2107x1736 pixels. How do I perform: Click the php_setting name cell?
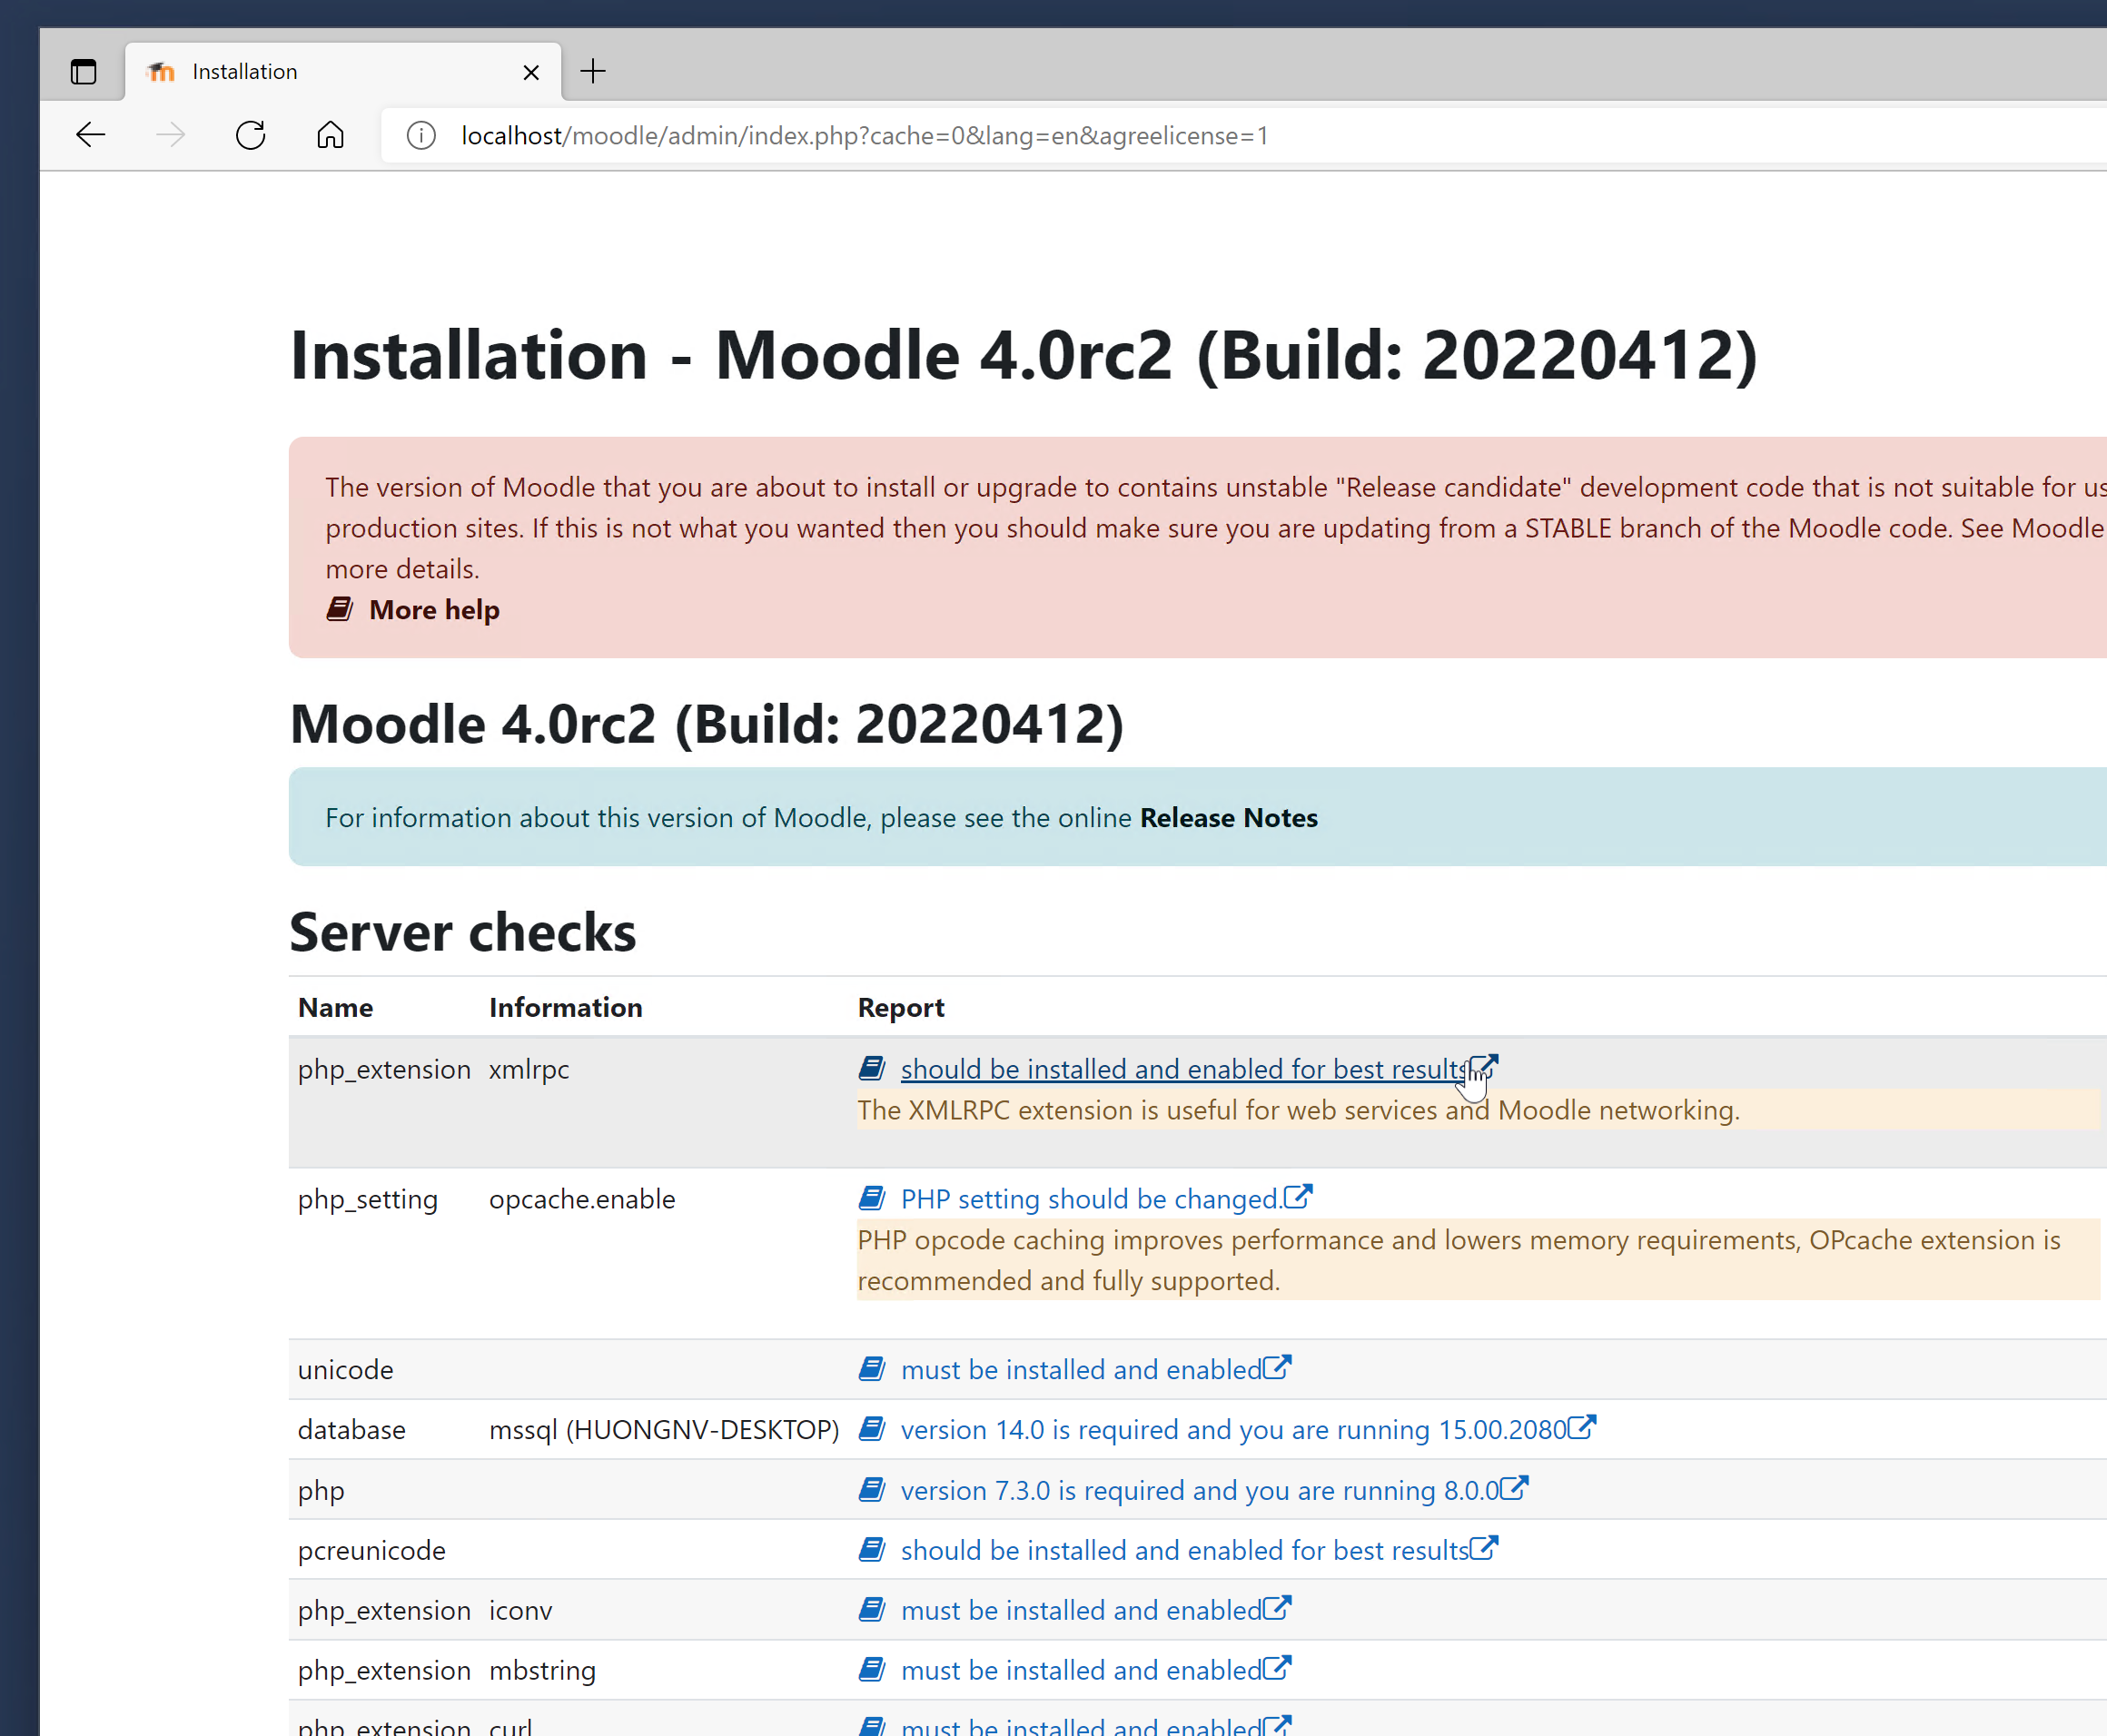[368, 1199]
